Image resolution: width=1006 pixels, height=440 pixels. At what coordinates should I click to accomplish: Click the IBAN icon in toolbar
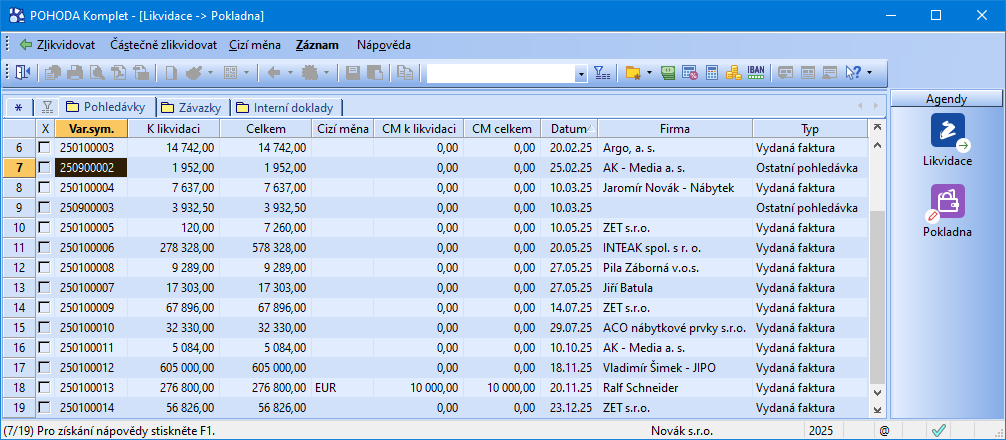[x=756, y=73]
